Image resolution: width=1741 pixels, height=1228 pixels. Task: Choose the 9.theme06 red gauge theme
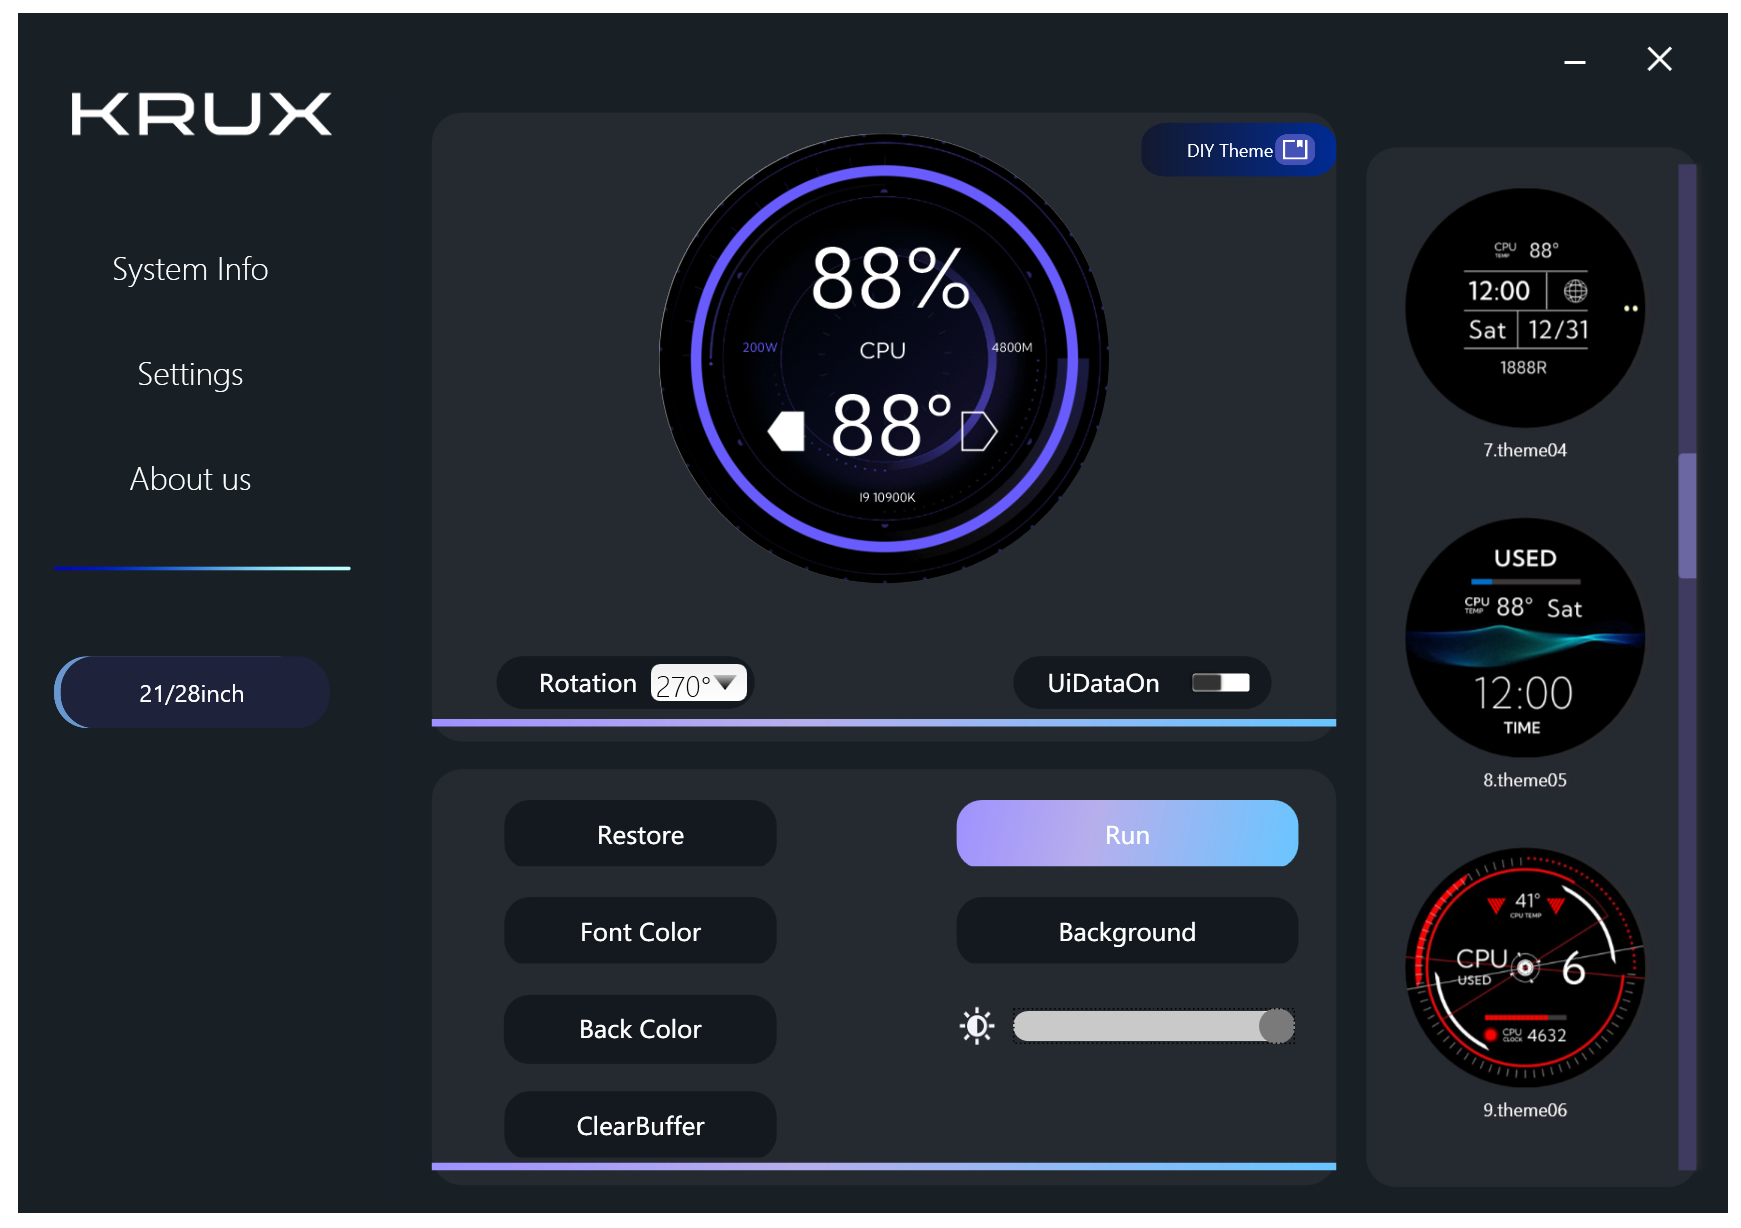tap(1524, 968)
